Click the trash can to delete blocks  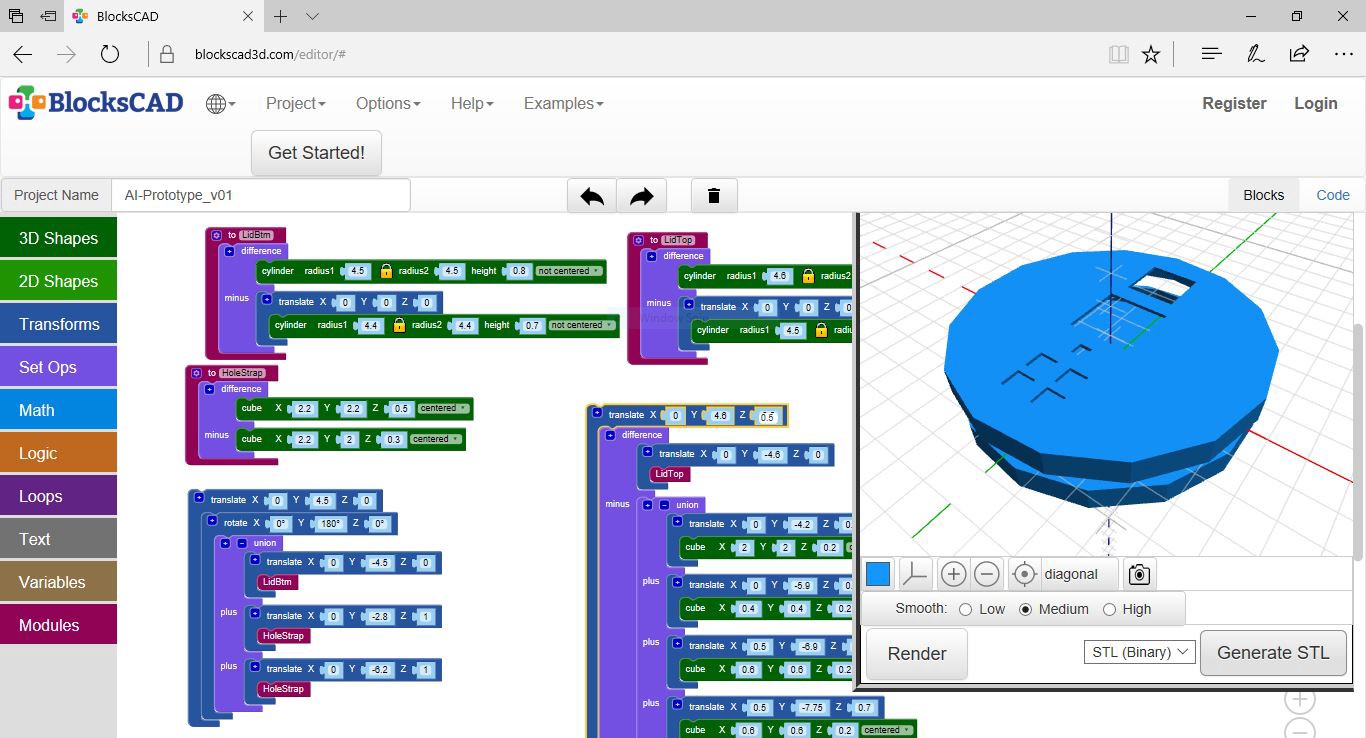(714, 195)
